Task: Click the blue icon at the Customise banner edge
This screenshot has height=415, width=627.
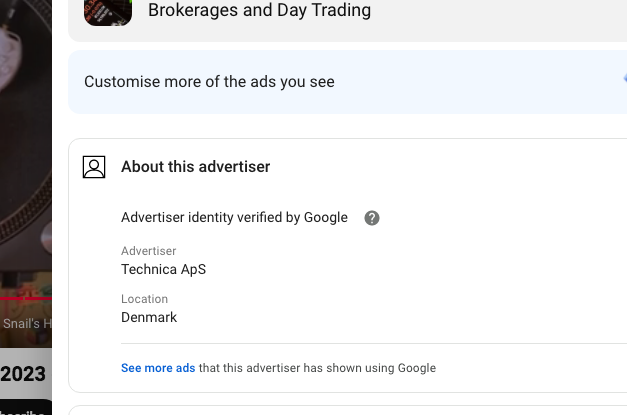Action: pyautogui.click(x=623, y=80)
